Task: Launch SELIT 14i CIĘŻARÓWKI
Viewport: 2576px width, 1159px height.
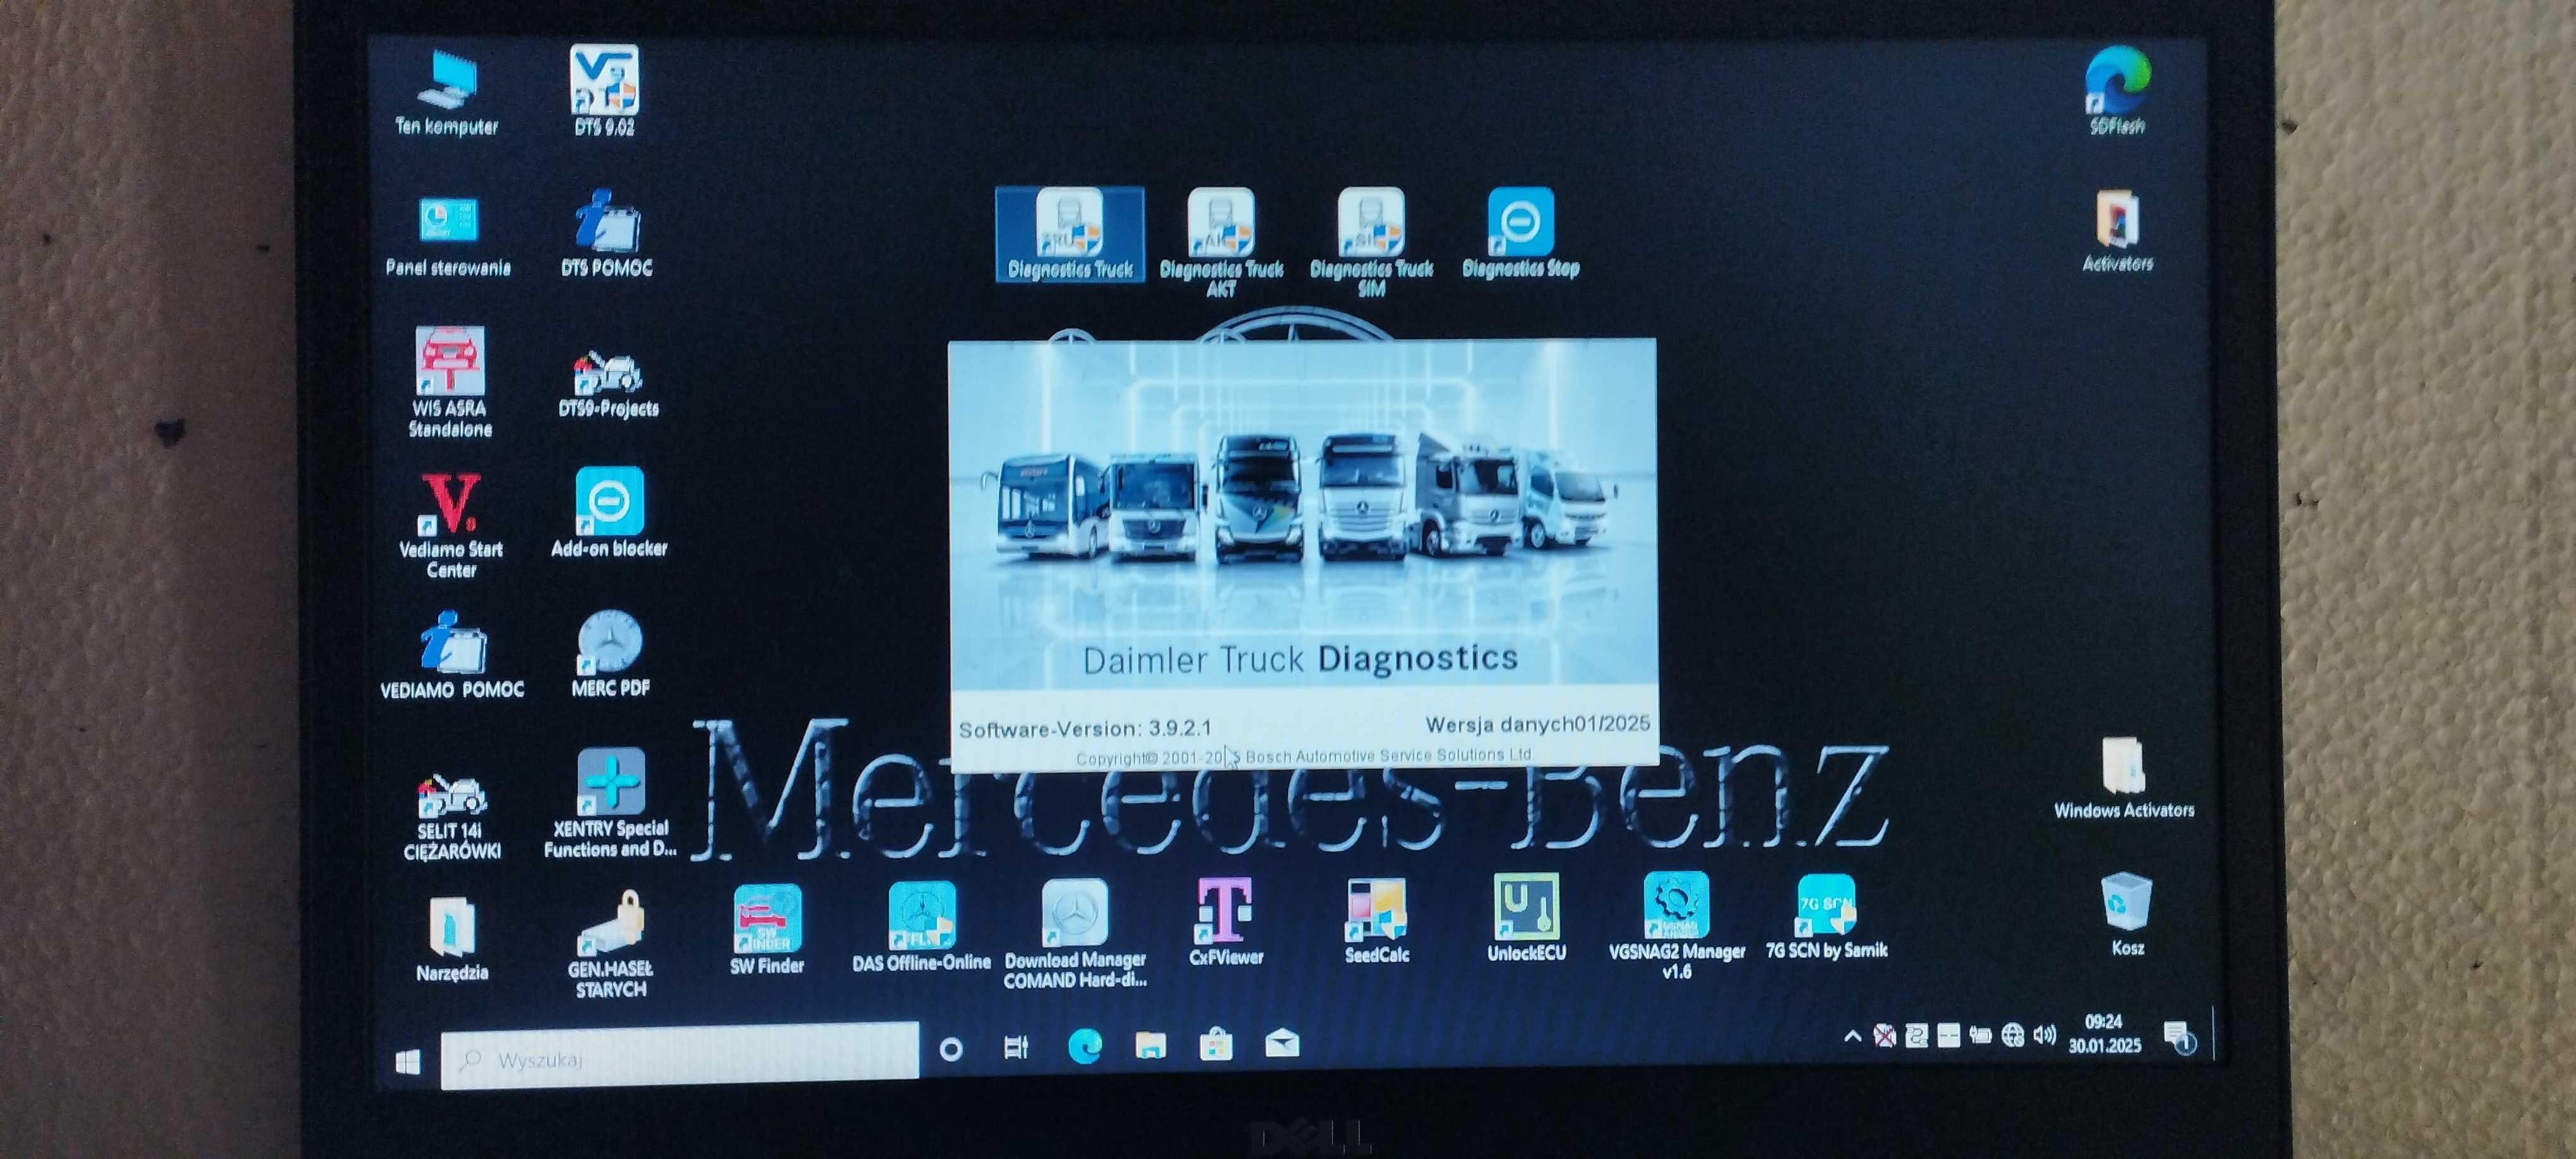Action: tap(451, 817)
